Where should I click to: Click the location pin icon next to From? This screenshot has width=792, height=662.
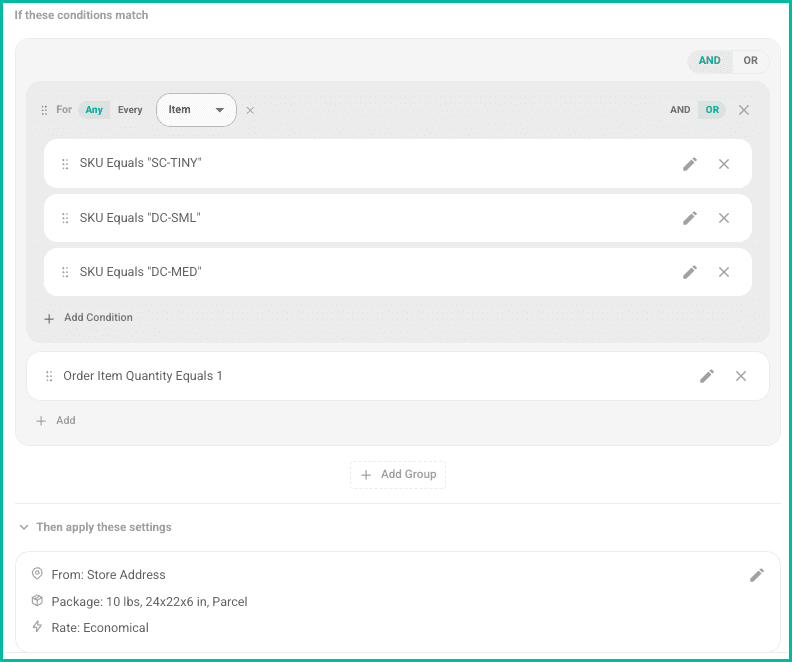click(37, 574)
